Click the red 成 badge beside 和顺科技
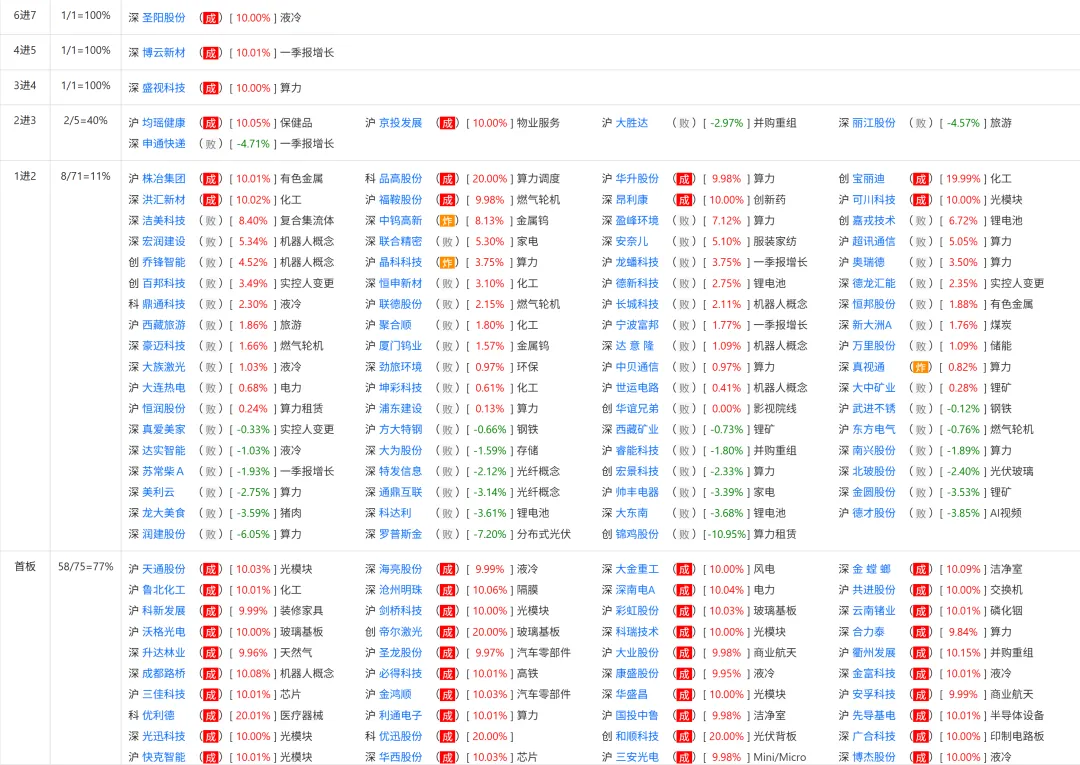The image size is (1080, 765). tap(684, 736)
